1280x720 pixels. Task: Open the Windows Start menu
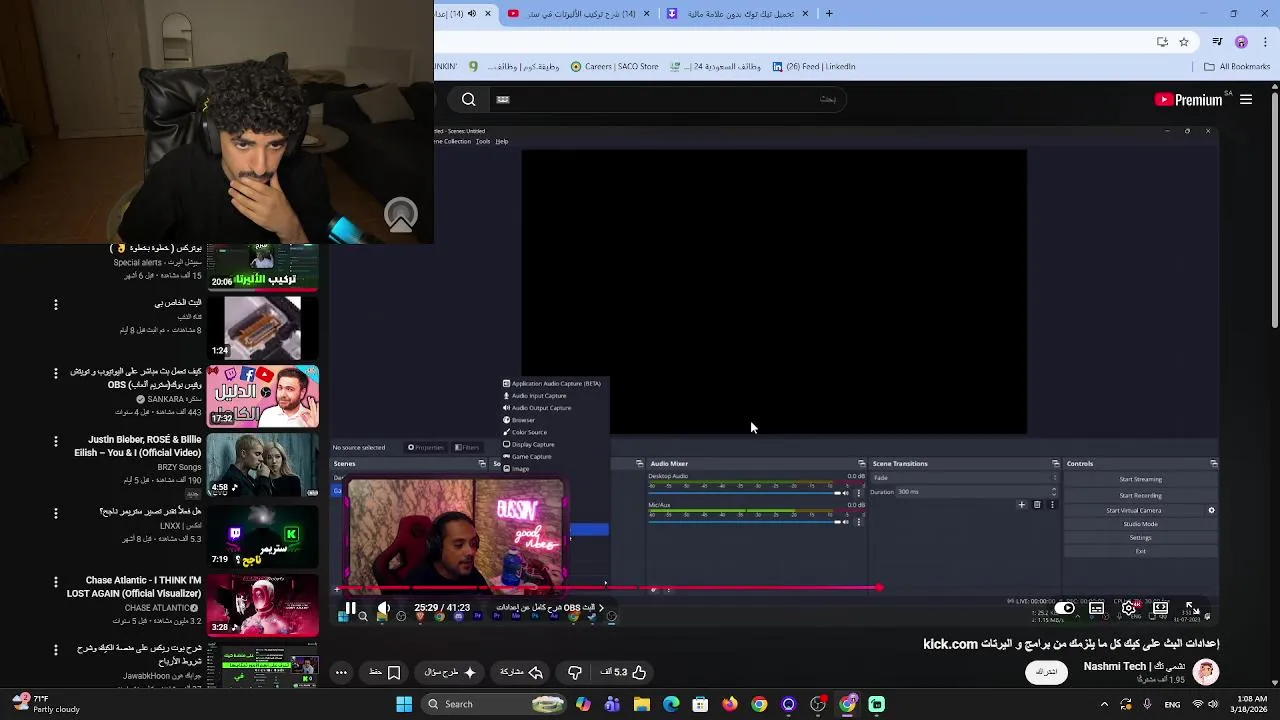[404, 704]
